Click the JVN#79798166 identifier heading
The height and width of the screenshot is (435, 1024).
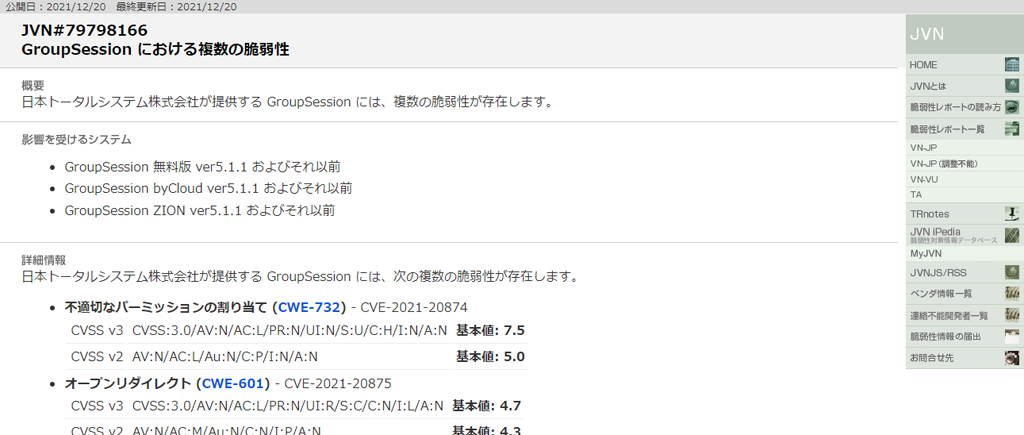84,31
